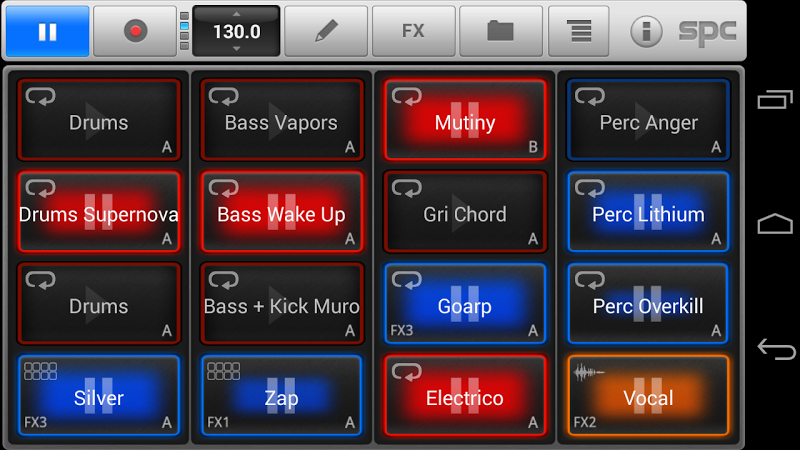
Task: Stop the Silver pad
Action: (99, 395)
